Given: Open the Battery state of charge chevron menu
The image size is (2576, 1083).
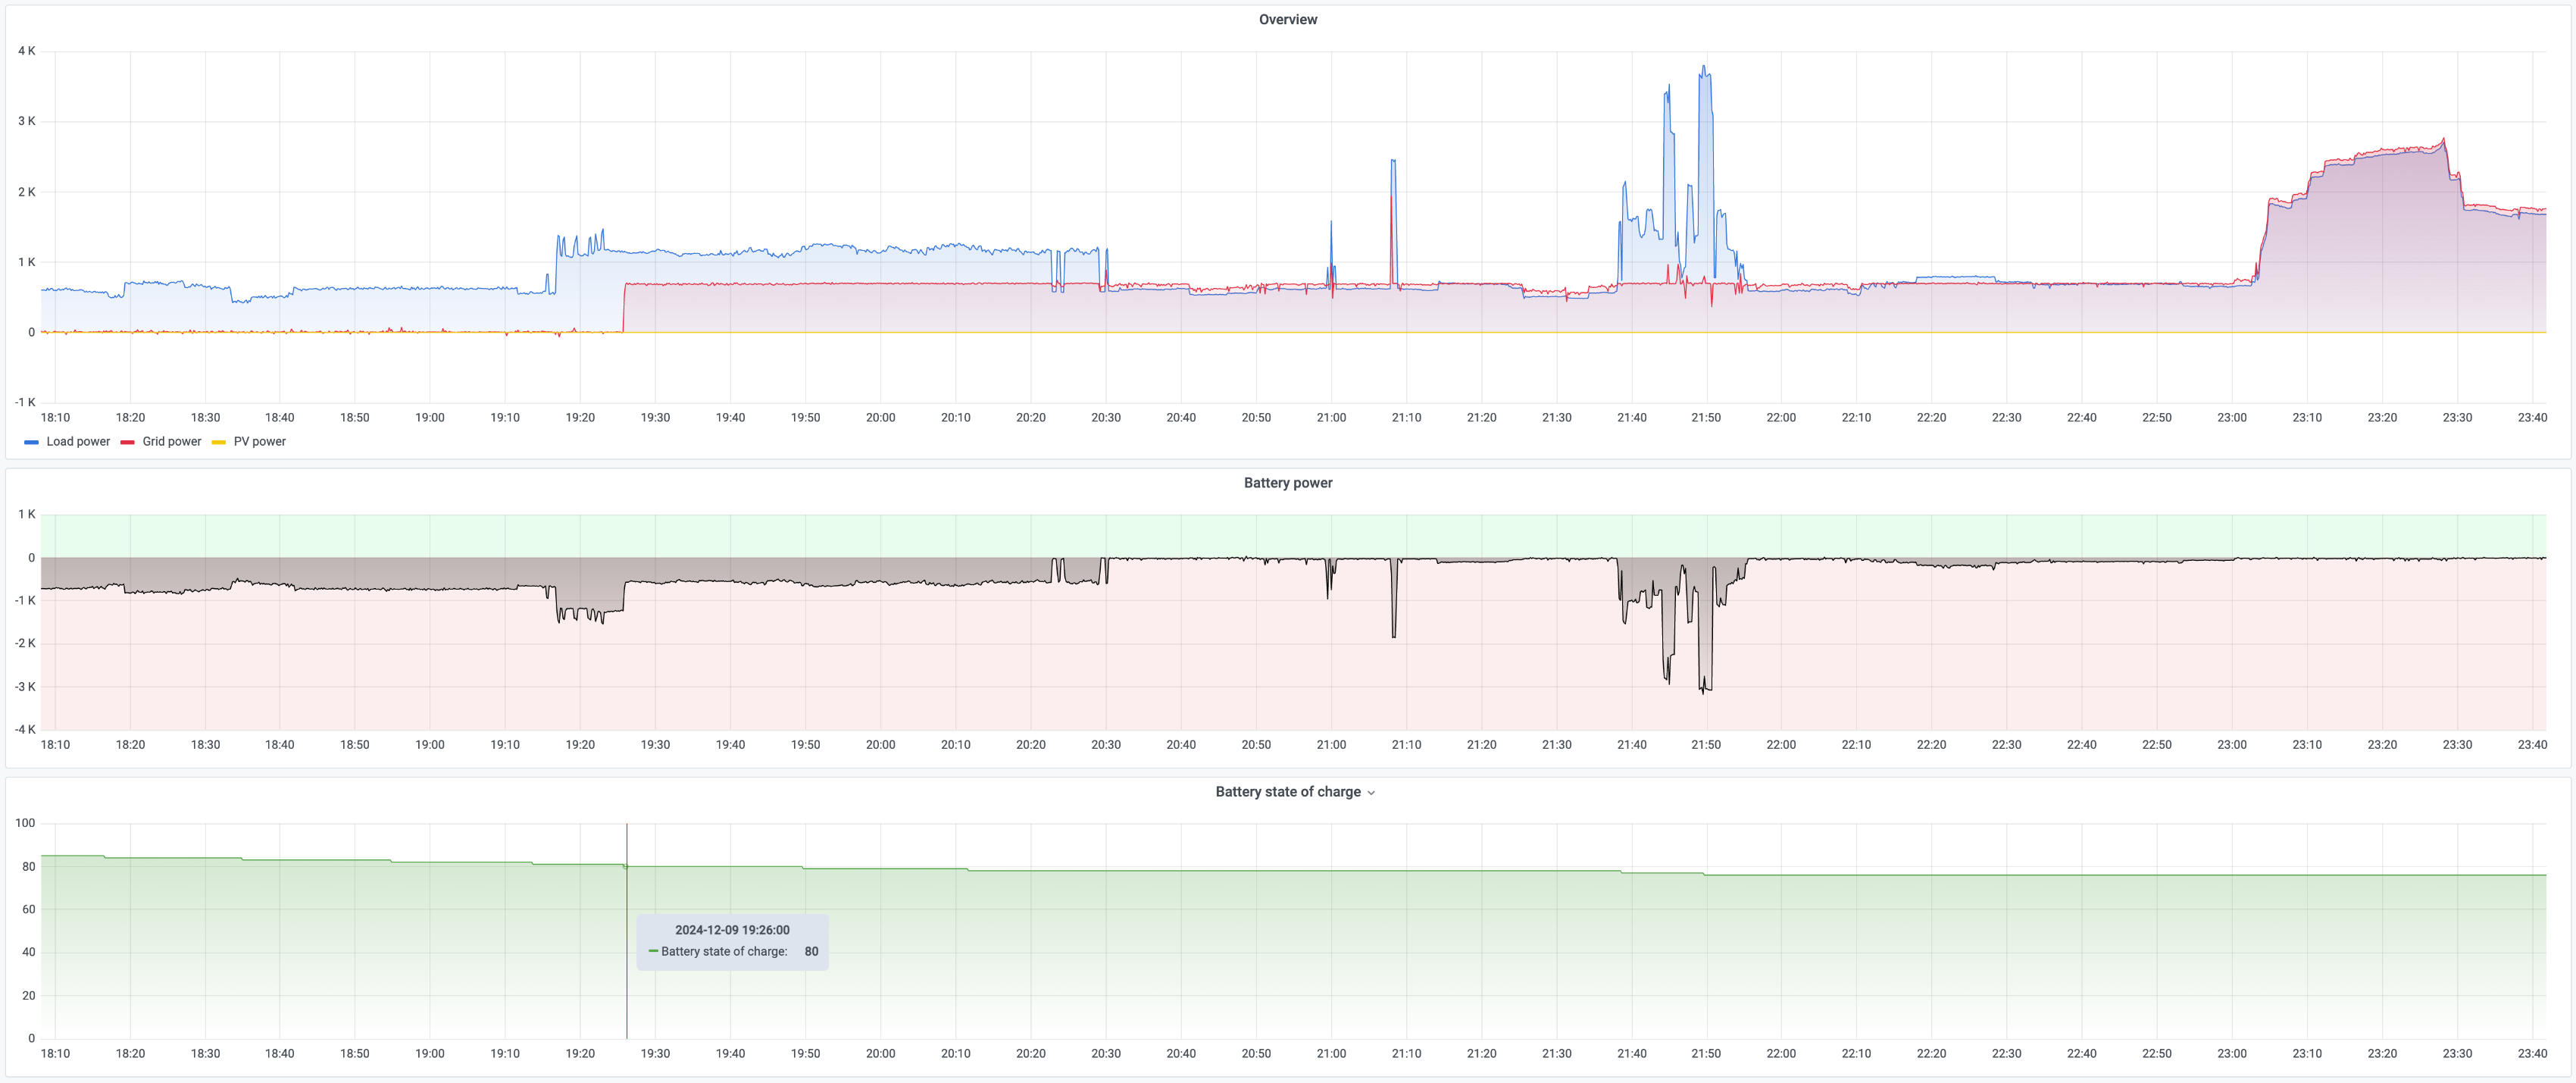Looking at the screenshot, I should 1371,792.
